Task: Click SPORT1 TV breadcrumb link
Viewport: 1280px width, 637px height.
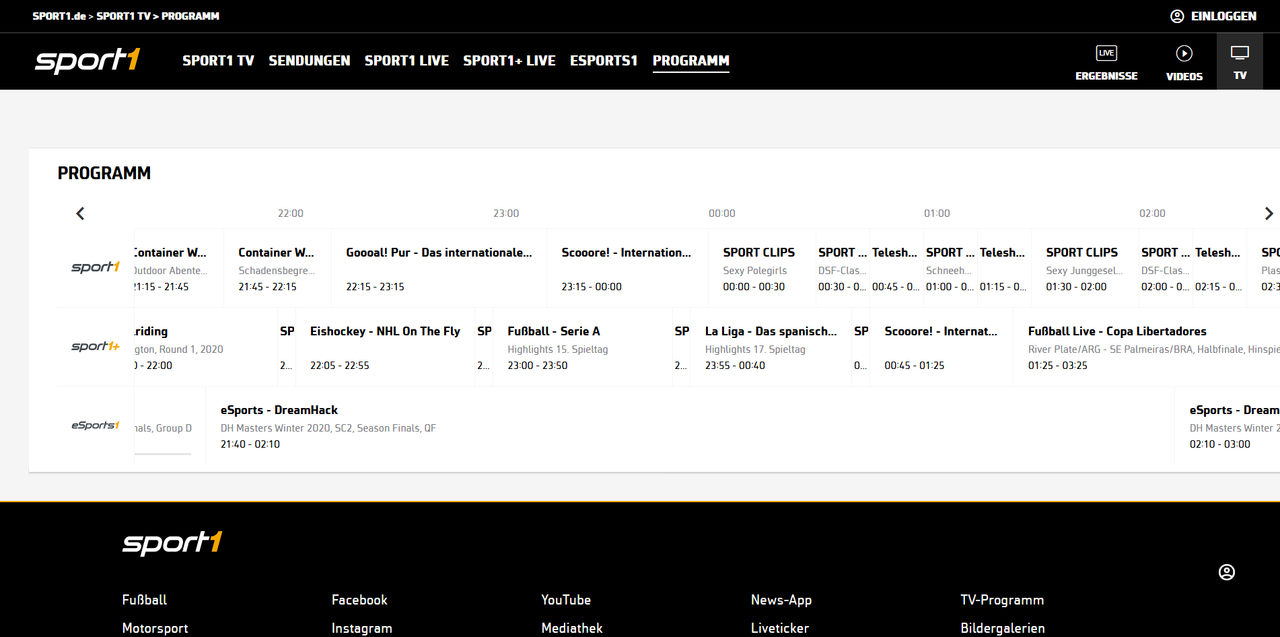Action: tap(125, 16)
